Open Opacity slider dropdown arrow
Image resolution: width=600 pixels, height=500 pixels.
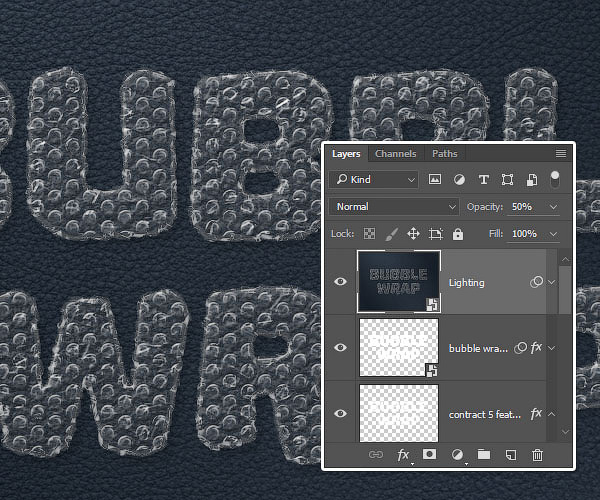tap(553, 207)
